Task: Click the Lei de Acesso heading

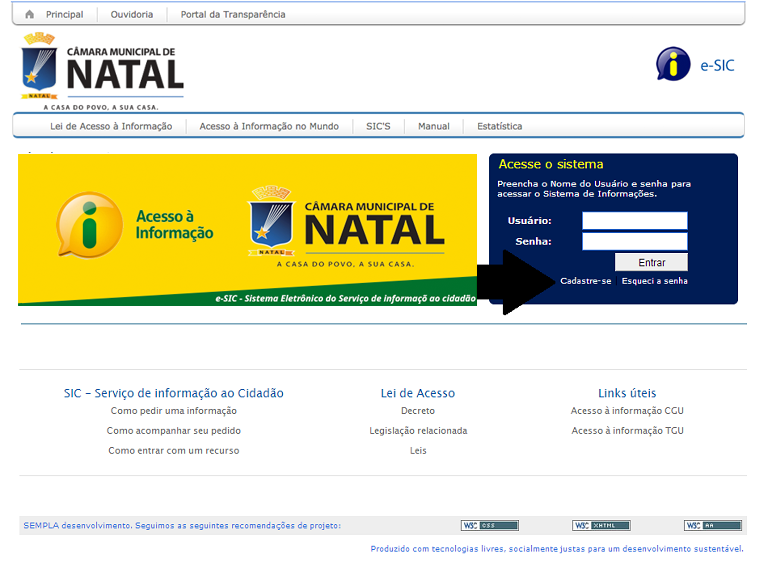Action: click(418, 393)
